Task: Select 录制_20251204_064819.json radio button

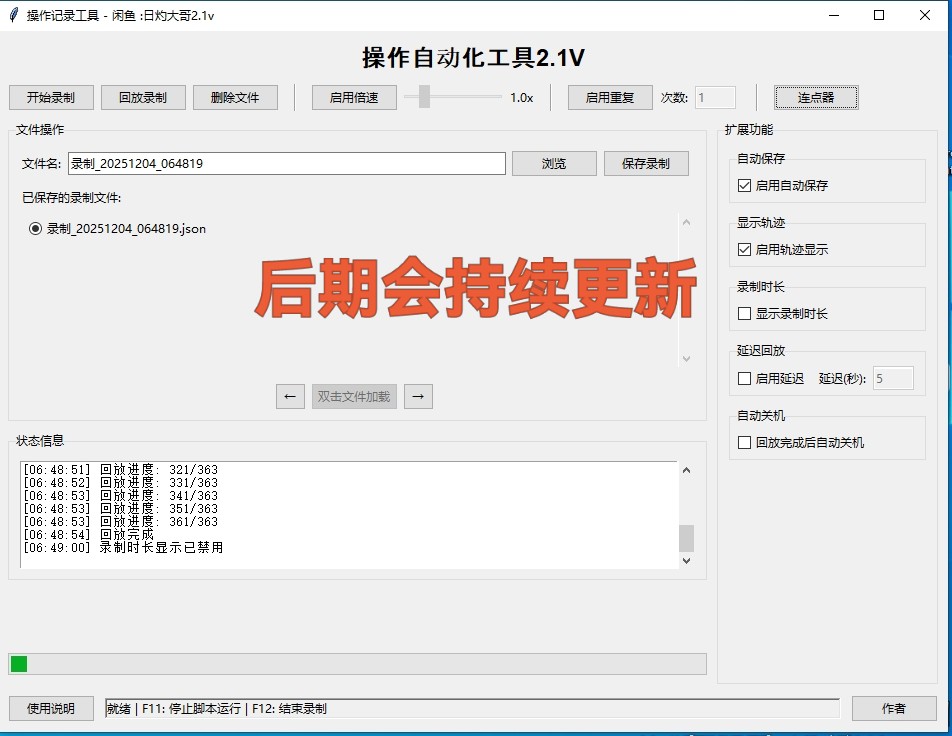Action: [x=36, y=228]
